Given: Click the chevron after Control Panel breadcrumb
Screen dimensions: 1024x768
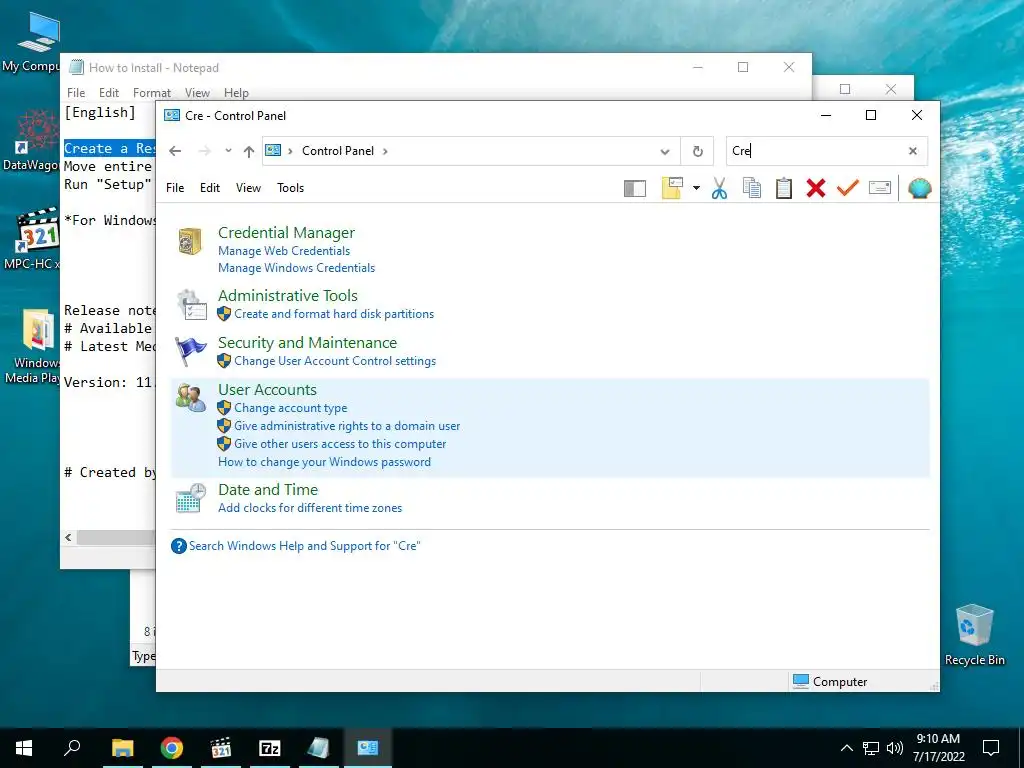Looking at the screenshot, I should pos(385,151).
